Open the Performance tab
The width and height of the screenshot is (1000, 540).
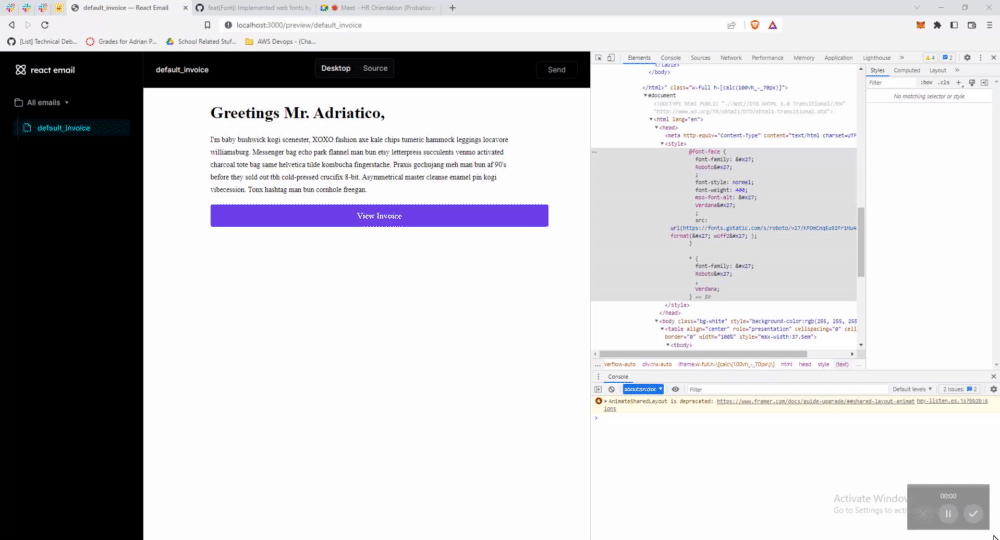point(767,57)
